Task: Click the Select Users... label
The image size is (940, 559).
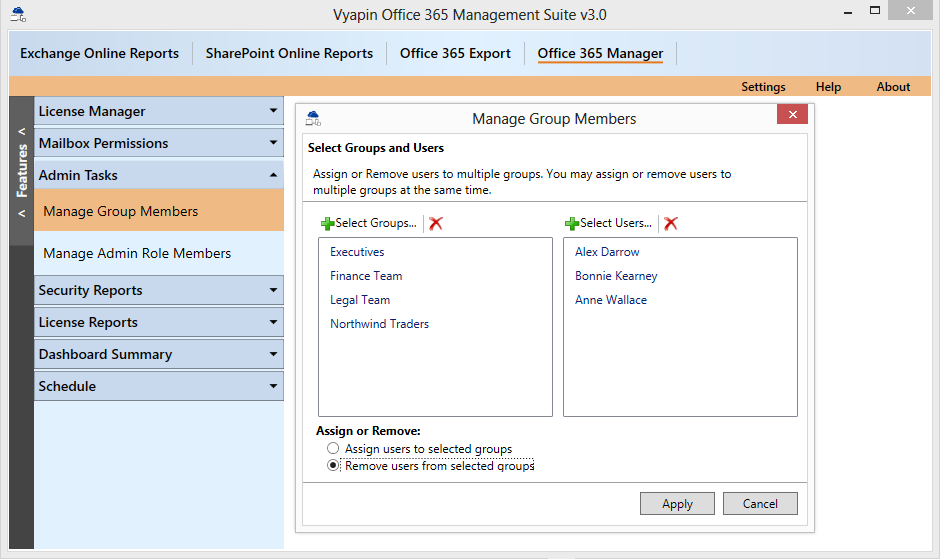Action: click(616, 223)
